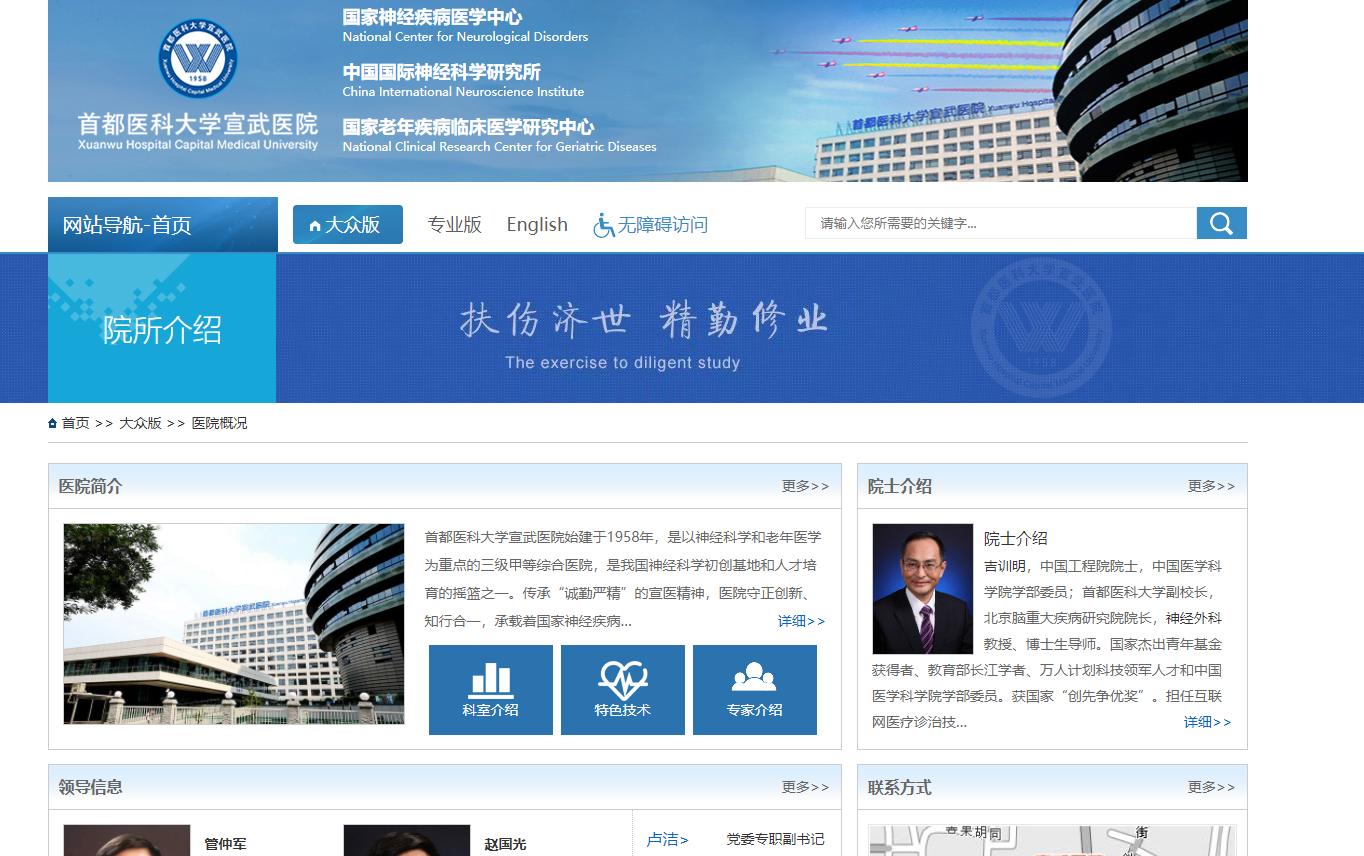Switch to 专业版 version
Image resolution: width=1364 pixels, height=856 pixels.
click(x=455, y=225)
